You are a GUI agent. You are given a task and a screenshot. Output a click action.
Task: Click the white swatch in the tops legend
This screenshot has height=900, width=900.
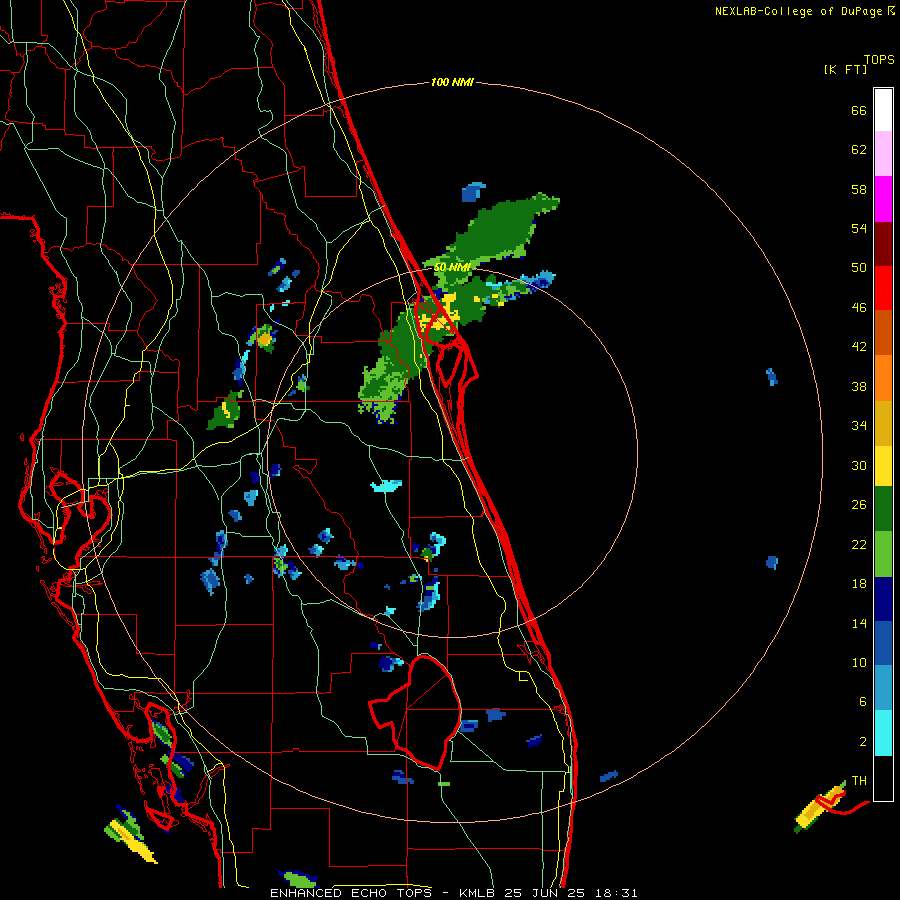point(883,110)
